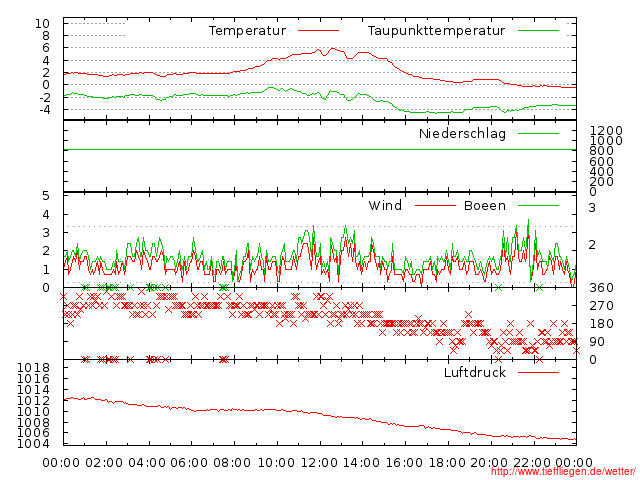This screenshot has width=640, height=480.
Task: Click the 08:00 time axis label
Action: click(x=232, y=462)
